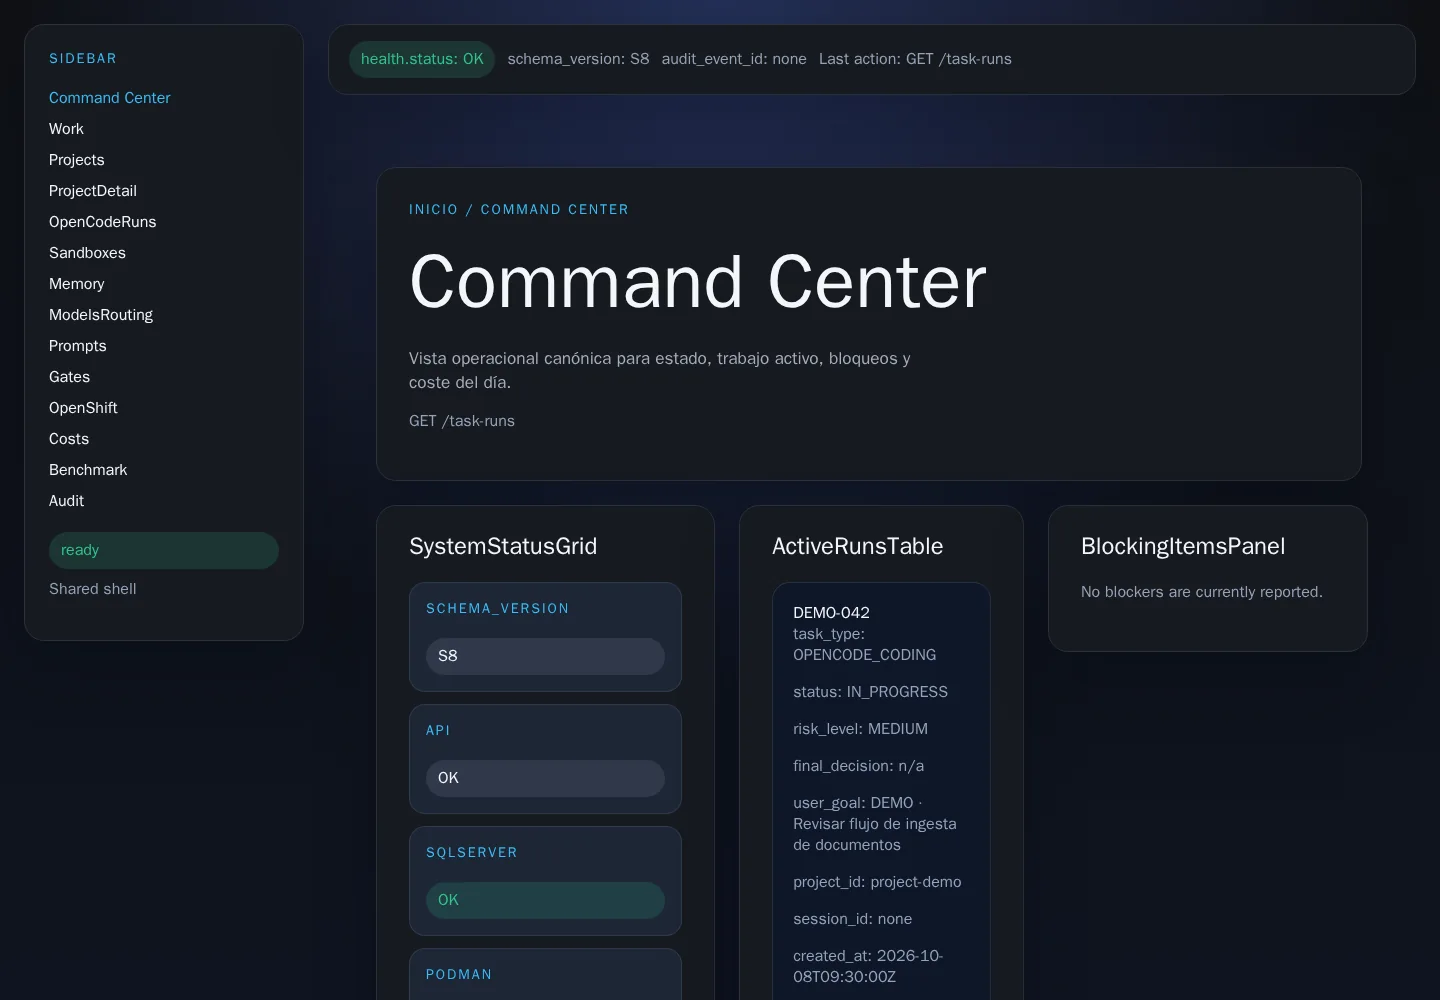Click the large Command Center heading
The width and height of the screenshot is (1440, 1000).
[x=698, y=281]
